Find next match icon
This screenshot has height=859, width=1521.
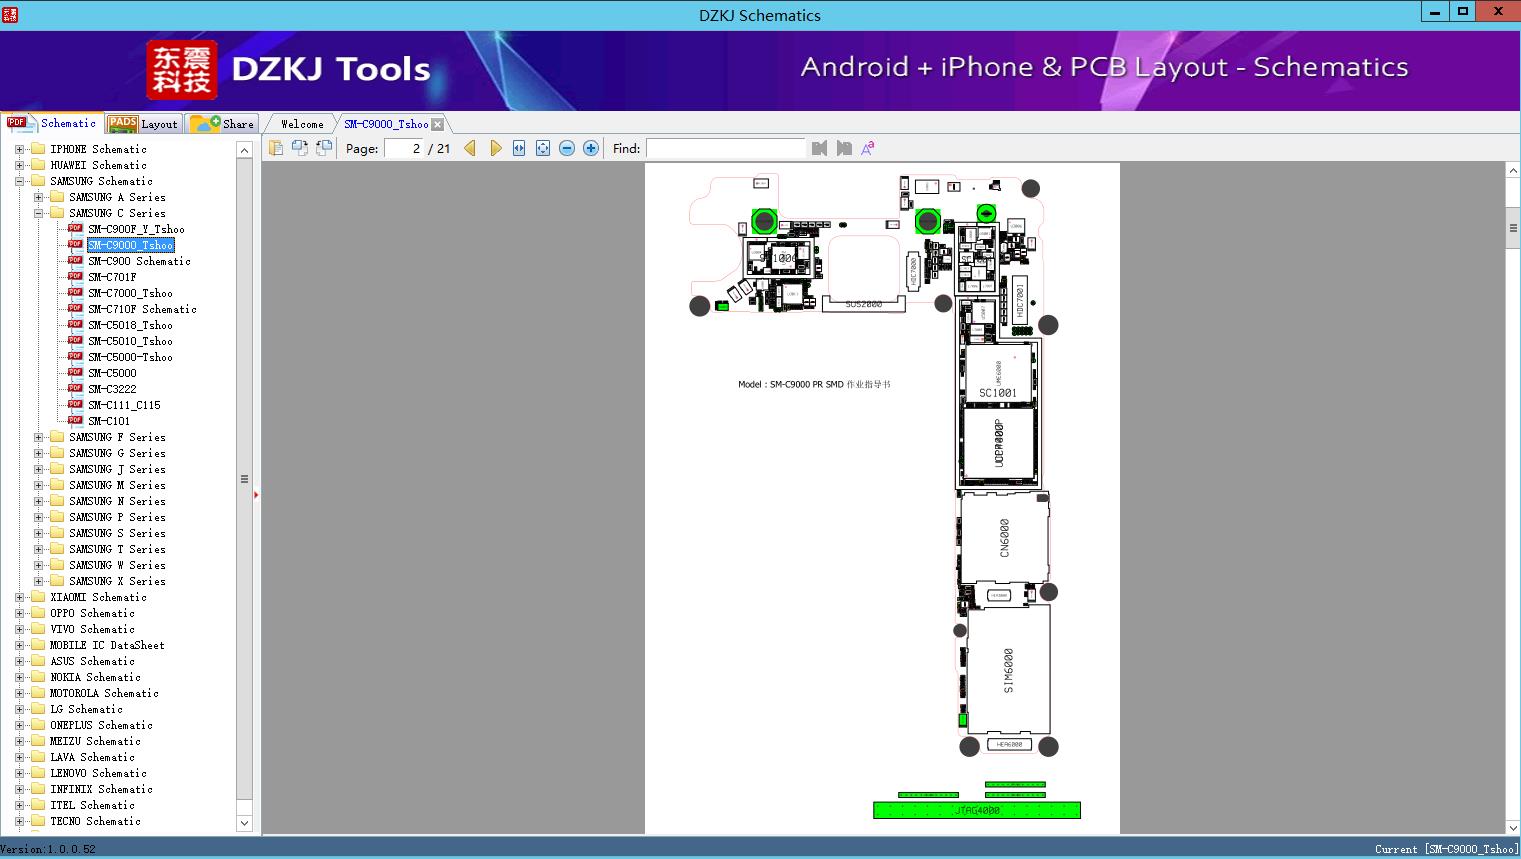[844, 148]
